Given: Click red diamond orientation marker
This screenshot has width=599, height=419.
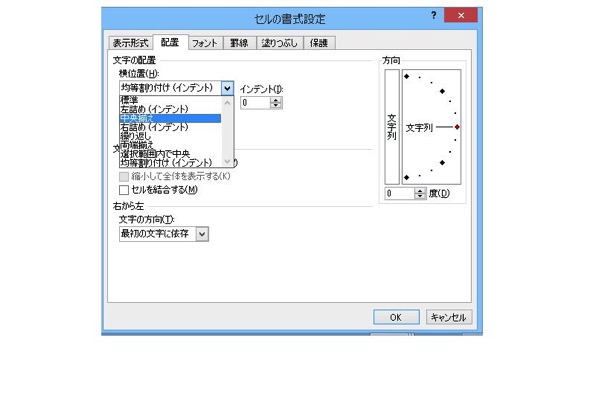Looking at the screenshot, I should (x=457, y=127).
